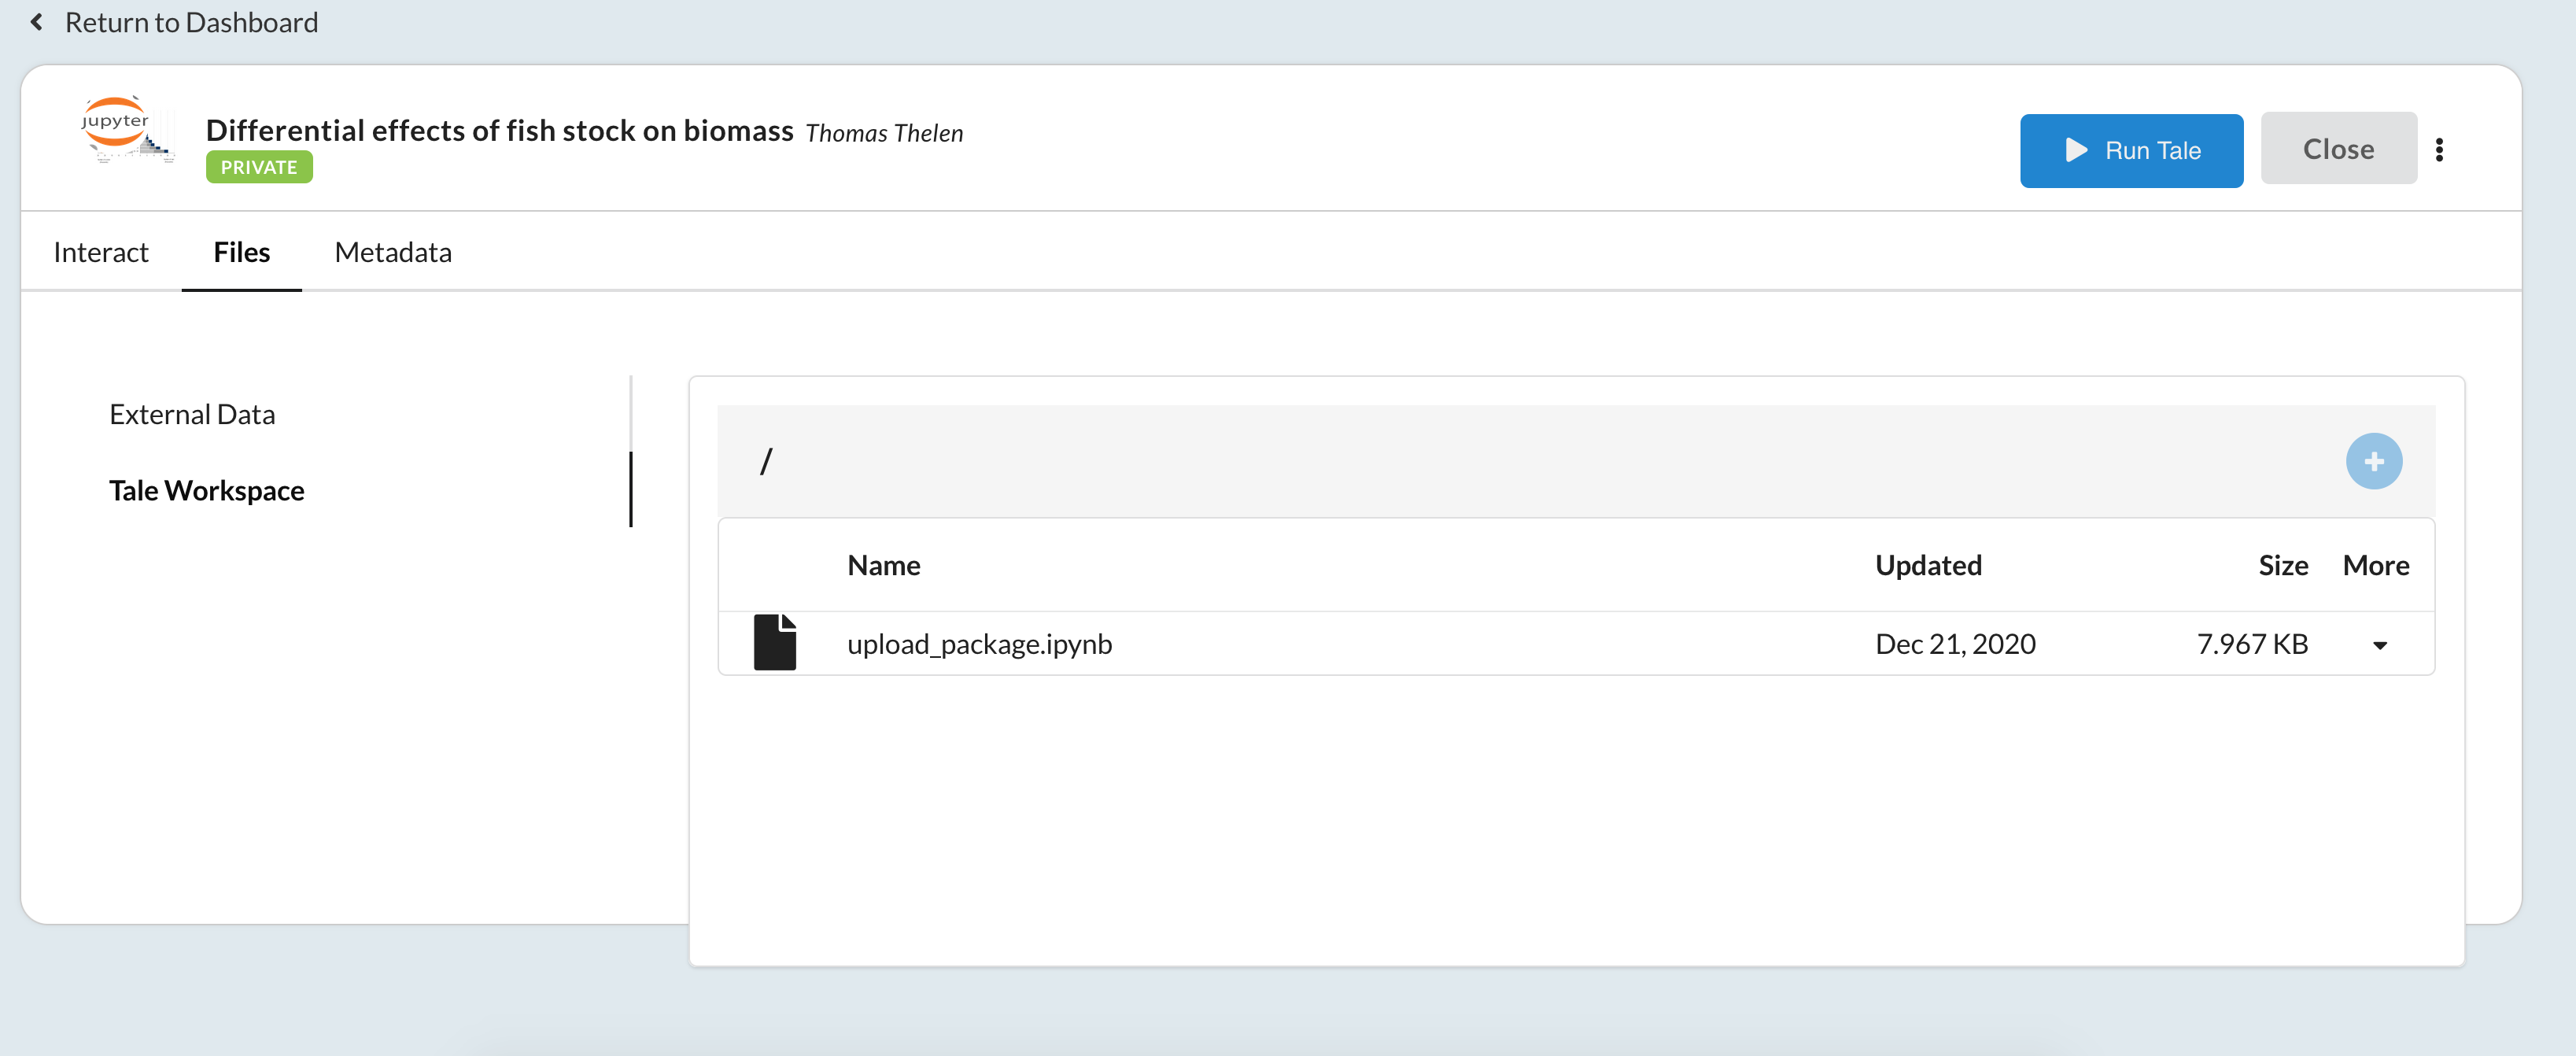Image resolution: width=2576 pixels, height=1056 pixels.
Task: Open the Tale options kebab menu
Action: pyautogui.click(x=2442, y=149)
